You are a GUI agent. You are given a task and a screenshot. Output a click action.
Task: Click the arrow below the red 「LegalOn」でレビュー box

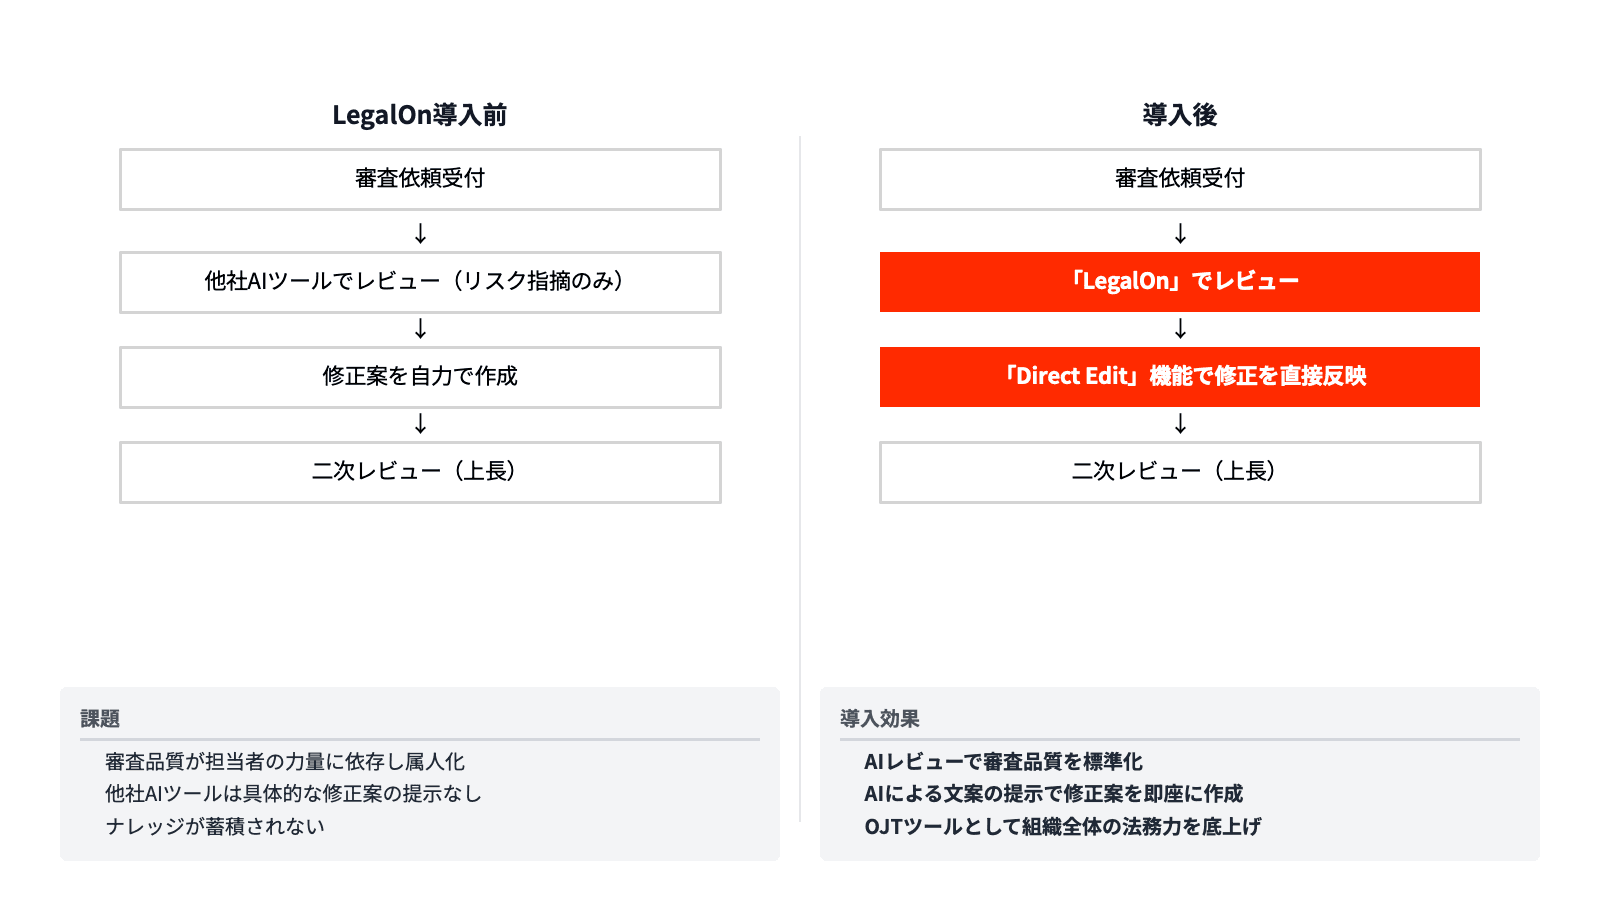[1180, 329]
